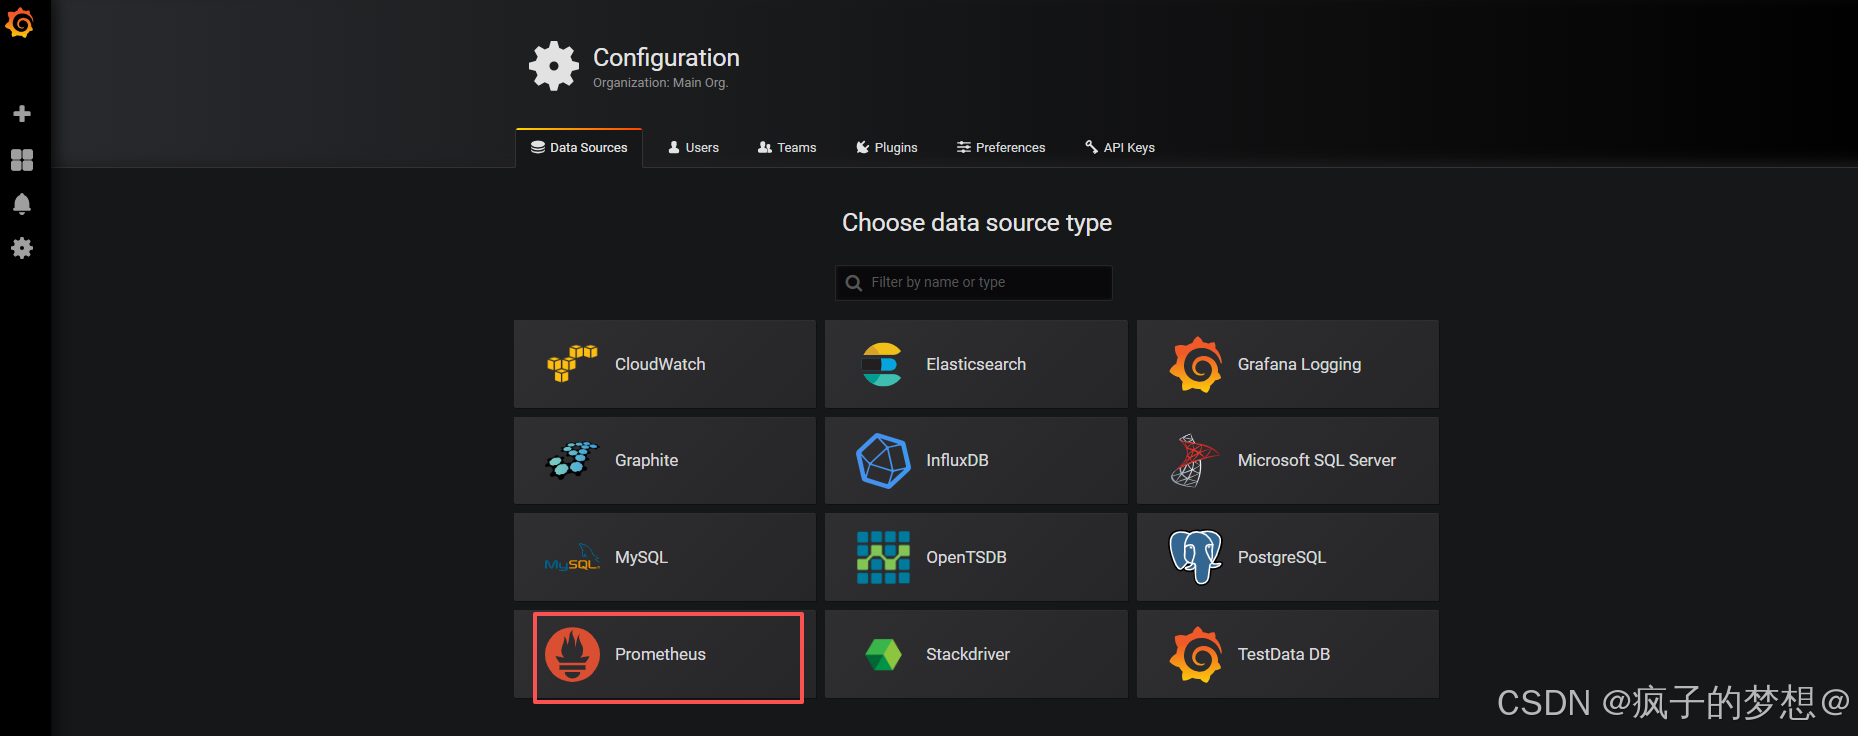The image size is (1858, 736).
Task: Click the OpenTSDB grid logo icon
Action: click(883, 557)
